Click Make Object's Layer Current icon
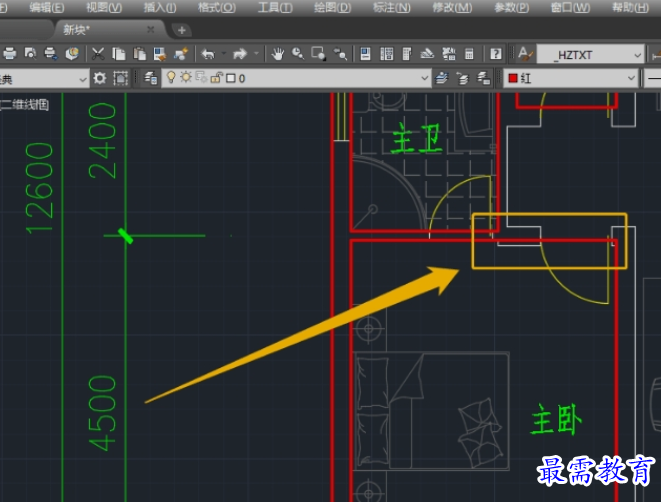 [441, 78]
